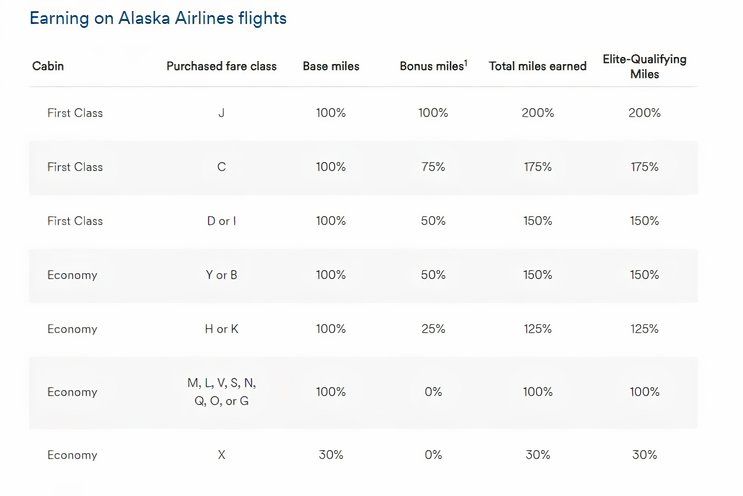
Task: Click the 175% Elite-Qualifying Miles value
Action: [645, 167]
